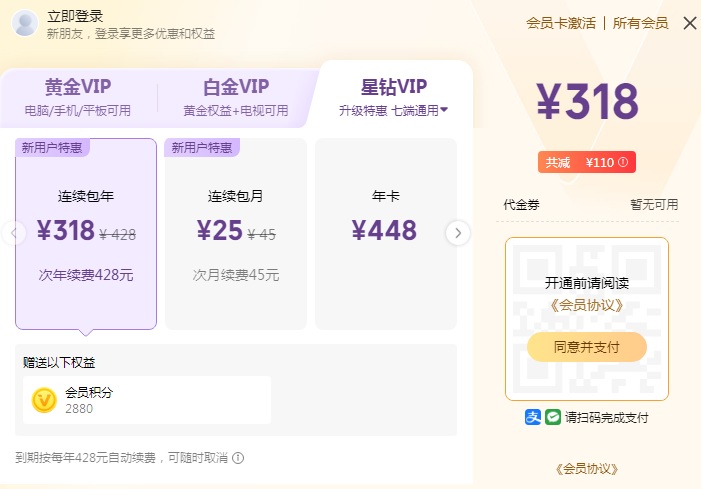
Task: Open the 代金券 voucher selector row
Action: 587,205
